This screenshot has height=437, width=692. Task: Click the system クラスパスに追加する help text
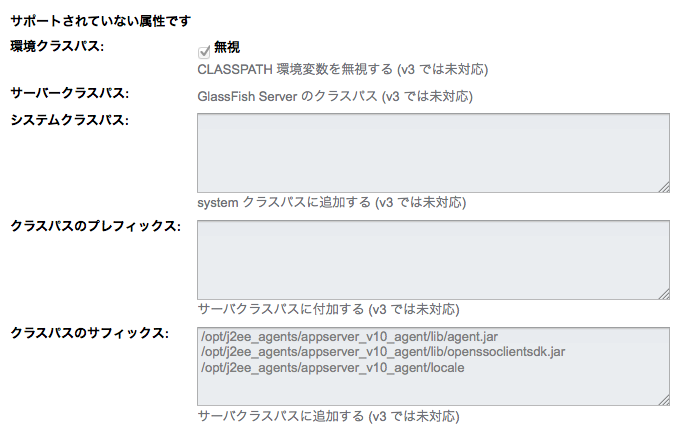(x=332, y=203)
